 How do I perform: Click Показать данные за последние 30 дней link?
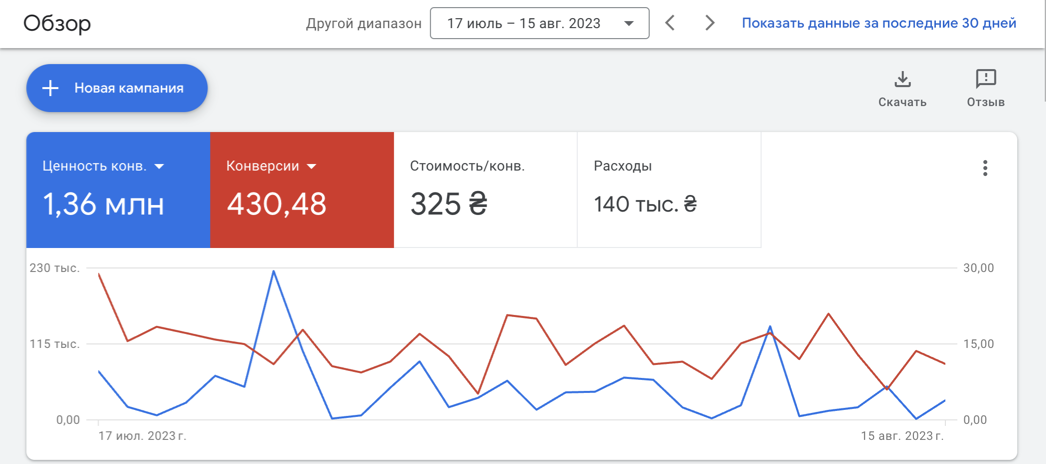click(x=879, y=23)
